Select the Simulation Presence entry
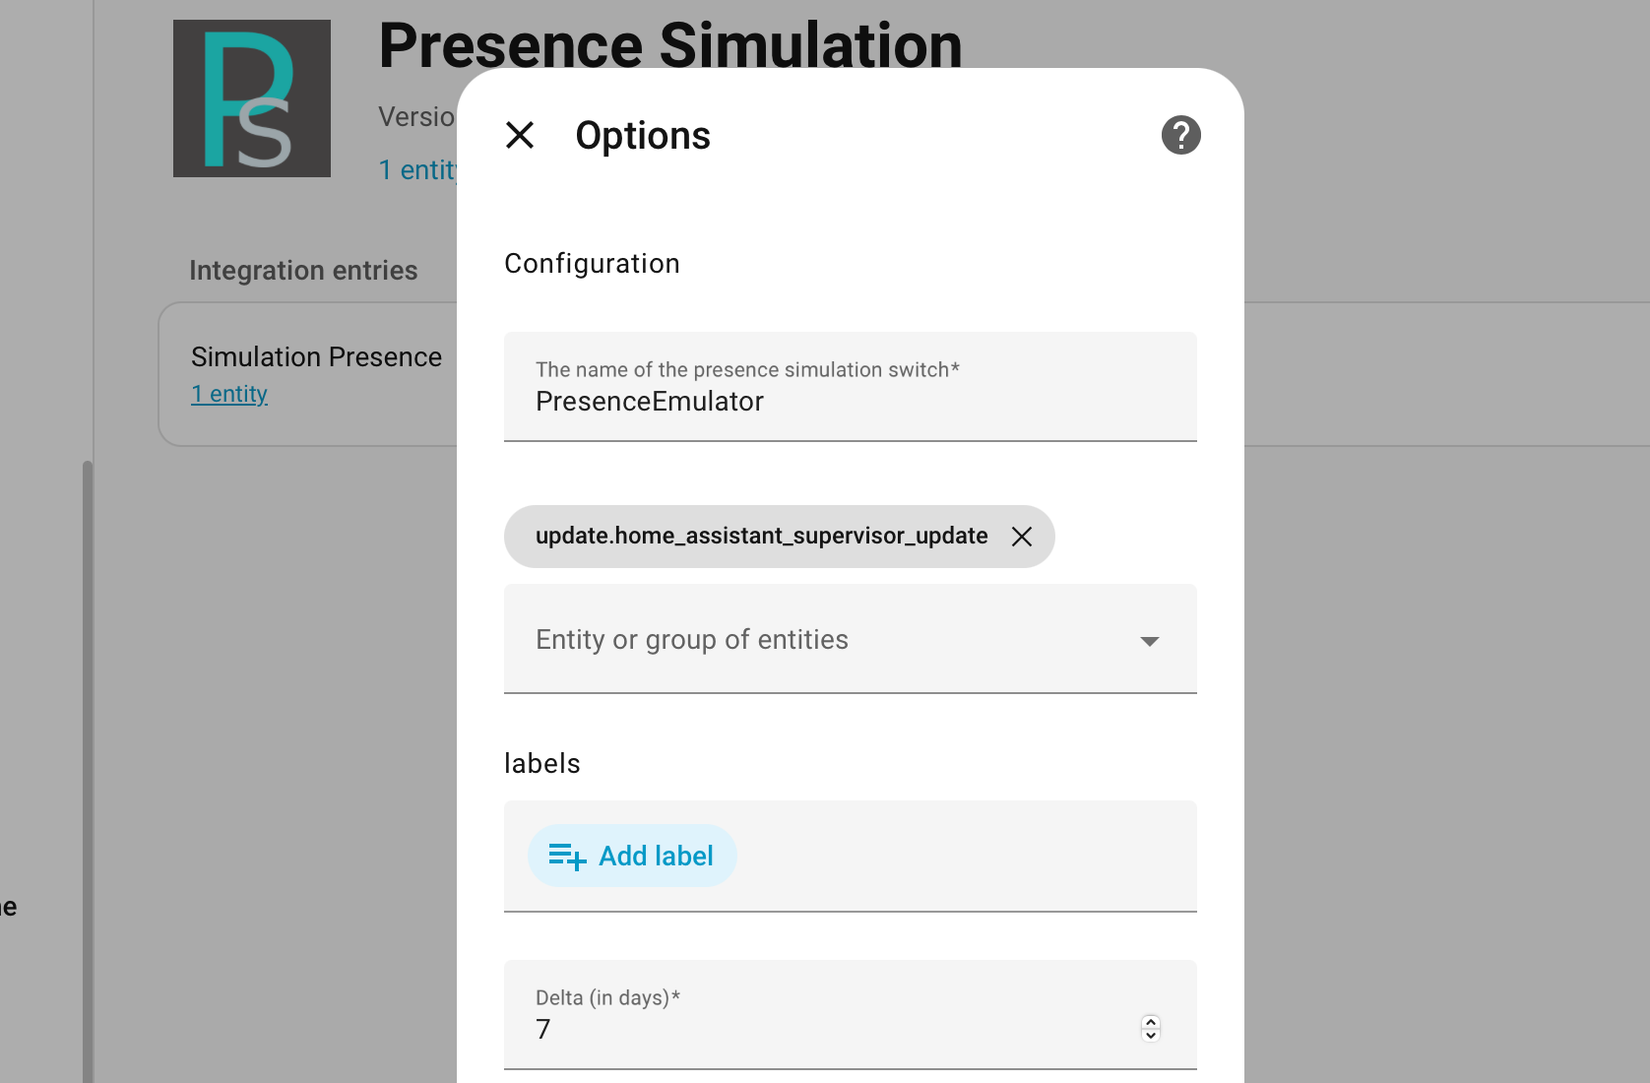 tap(316, 356)
